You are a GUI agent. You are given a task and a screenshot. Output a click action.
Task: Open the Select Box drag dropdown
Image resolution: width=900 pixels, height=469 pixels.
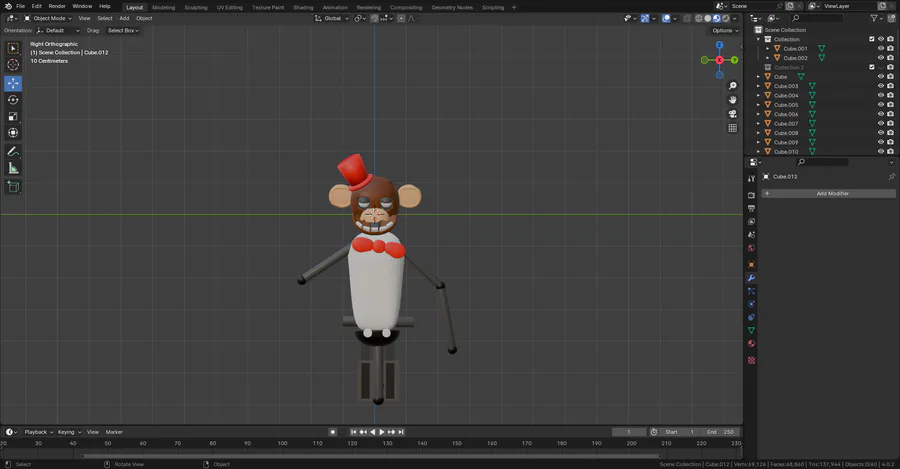click(123, 30)
